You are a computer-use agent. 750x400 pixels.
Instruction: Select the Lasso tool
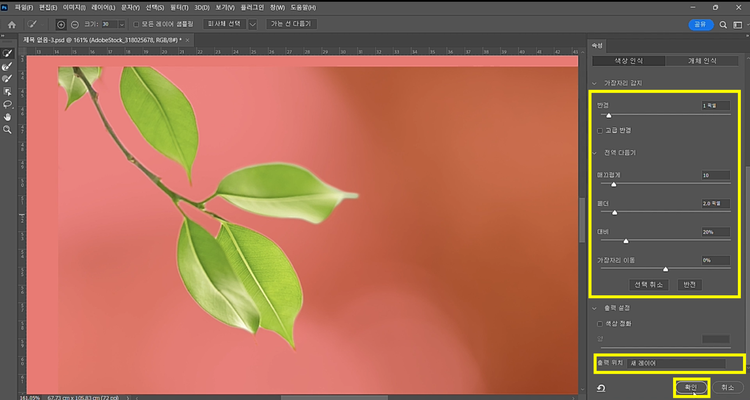click(8, 103)
